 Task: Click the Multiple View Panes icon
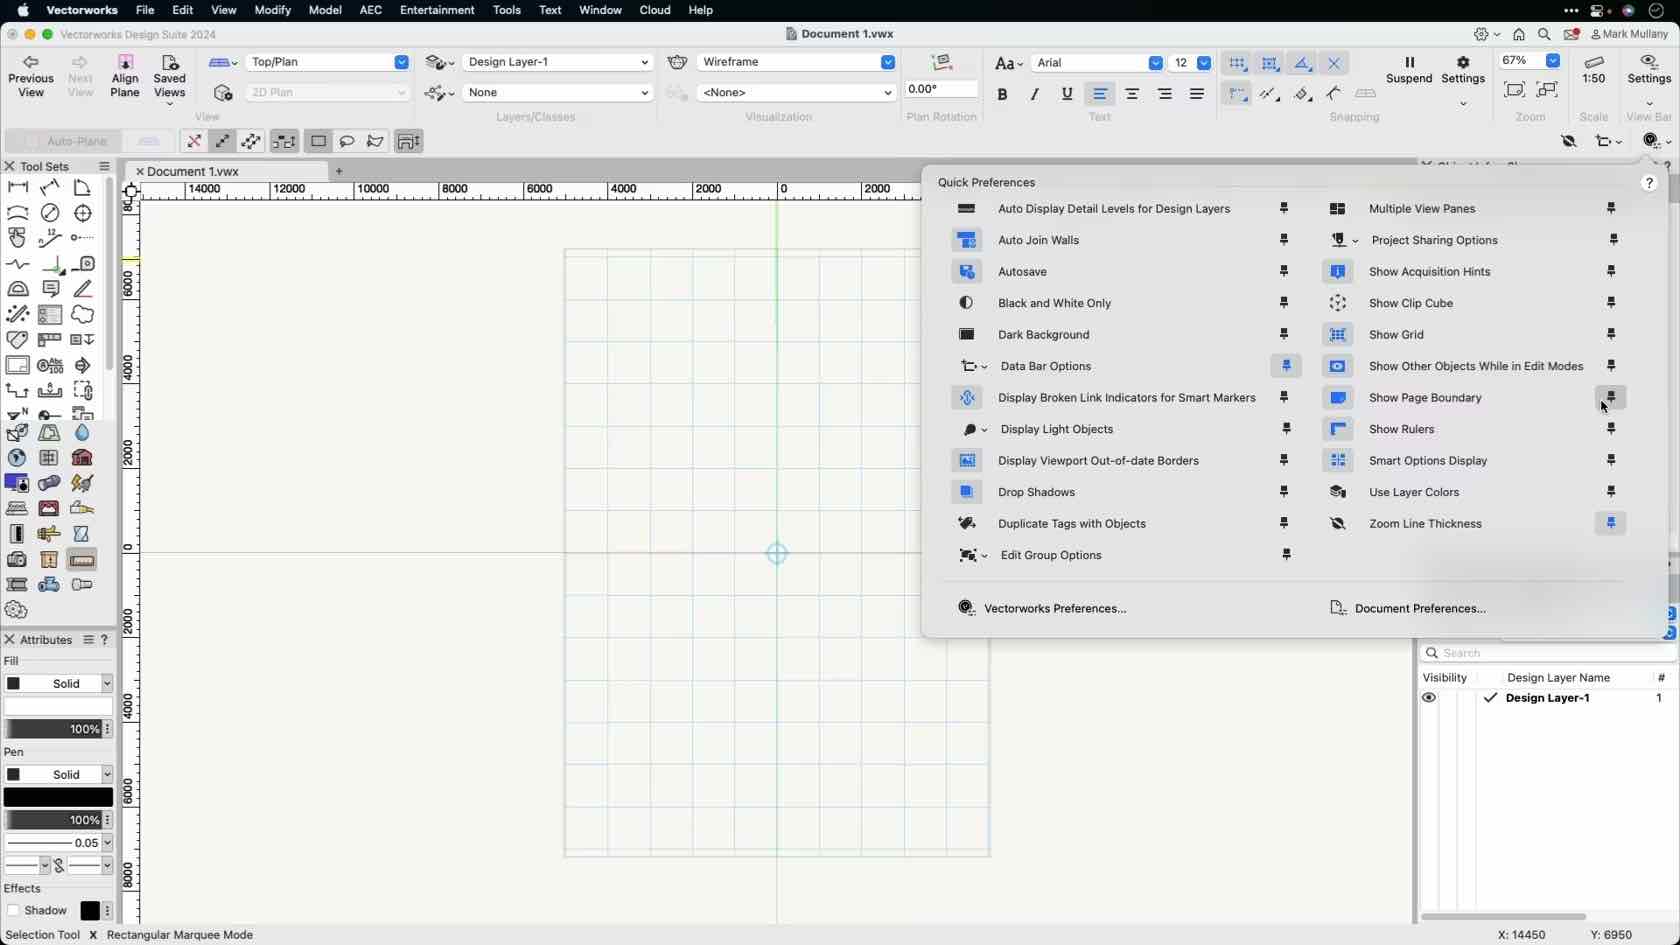coord(1338,209)
